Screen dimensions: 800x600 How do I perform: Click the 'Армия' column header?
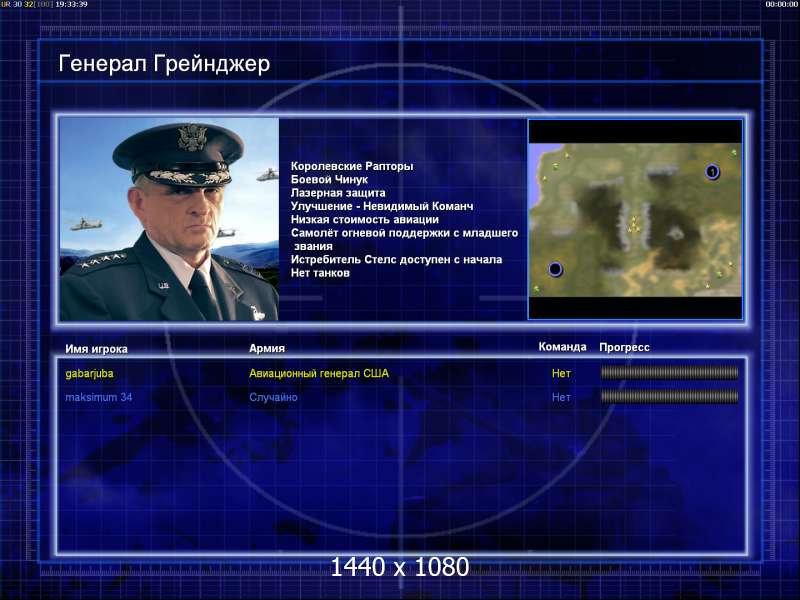click(267, 348)
